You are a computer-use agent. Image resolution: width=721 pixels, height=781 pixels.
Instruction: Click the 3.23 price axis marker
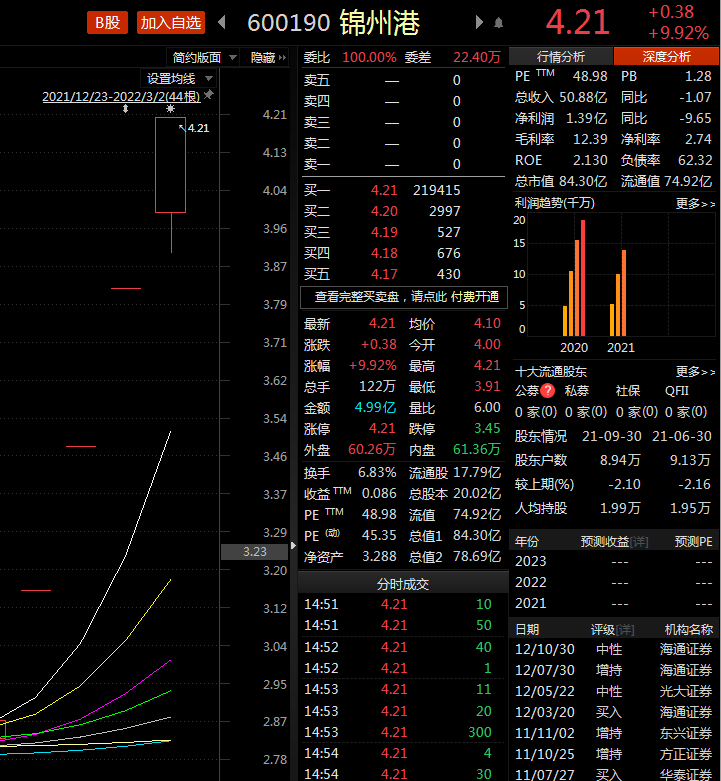[x=255, y=551]
